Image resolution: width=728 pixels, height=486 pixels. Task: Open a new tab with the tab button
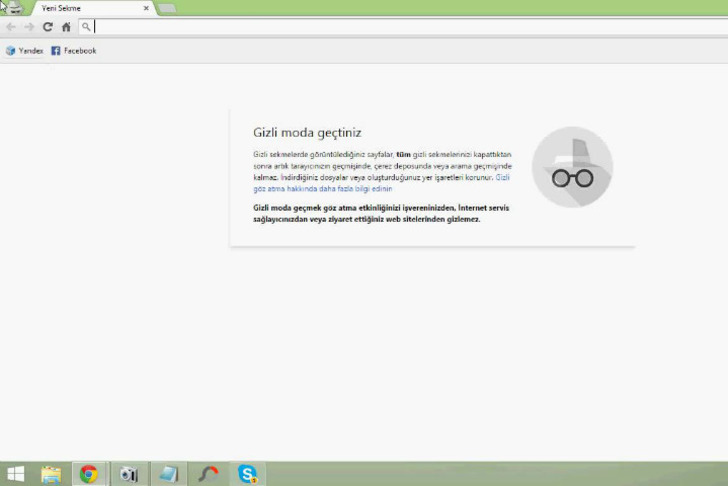(x=167, y=8)
